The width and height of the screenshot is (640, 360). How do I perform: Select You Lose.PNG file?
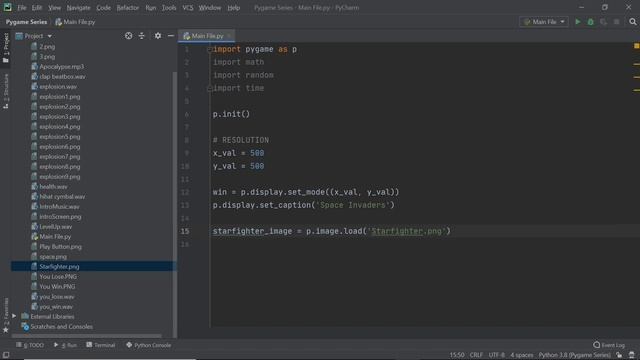pyautogui.click(x=58, y=276)
